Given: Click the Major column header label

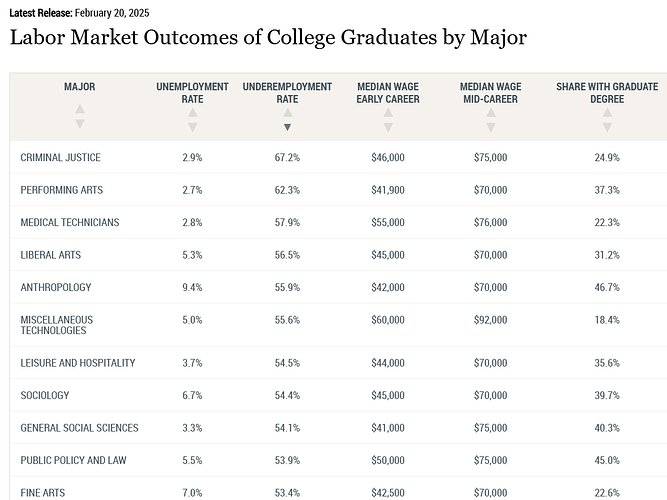Looking at the screenshot, I should [80, 87].
